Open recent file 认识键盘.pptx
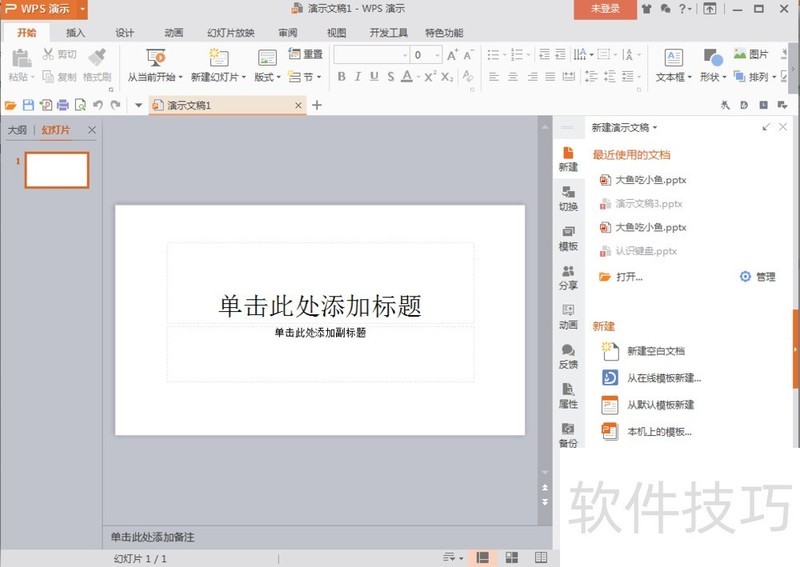This screenshot has height=567, width=800. pos(638,251)
